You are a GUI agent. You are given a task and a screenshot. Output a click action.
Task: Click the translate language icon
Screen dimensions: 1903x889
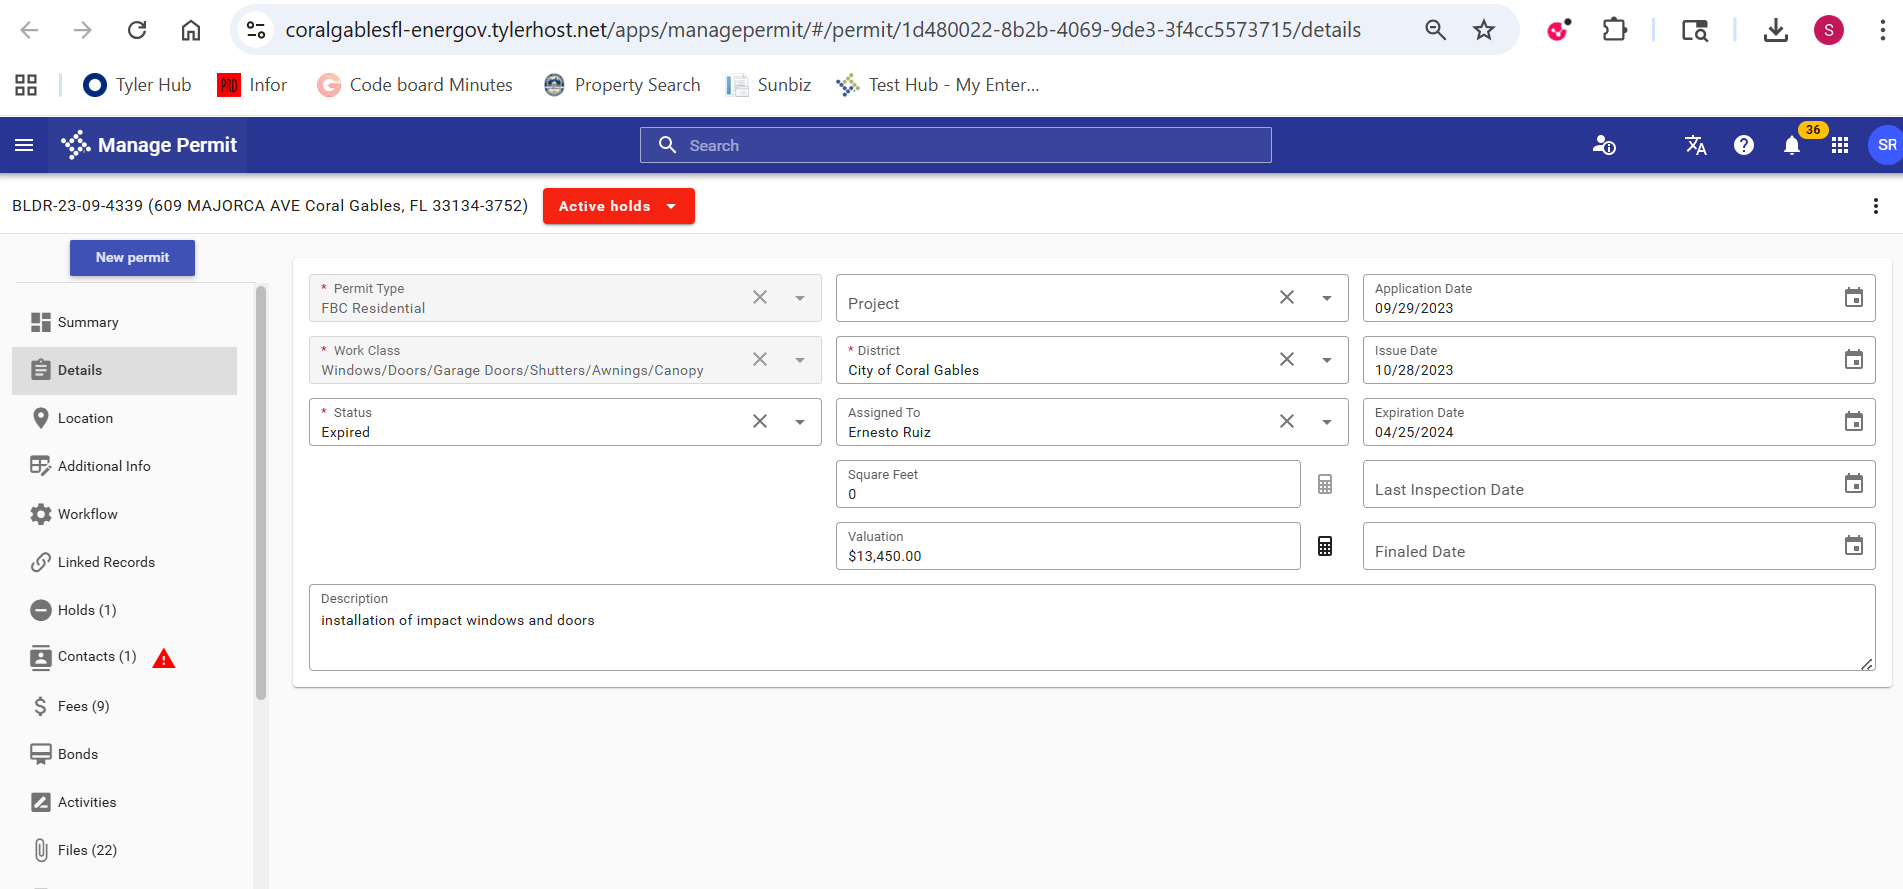tap(1695, 146)
